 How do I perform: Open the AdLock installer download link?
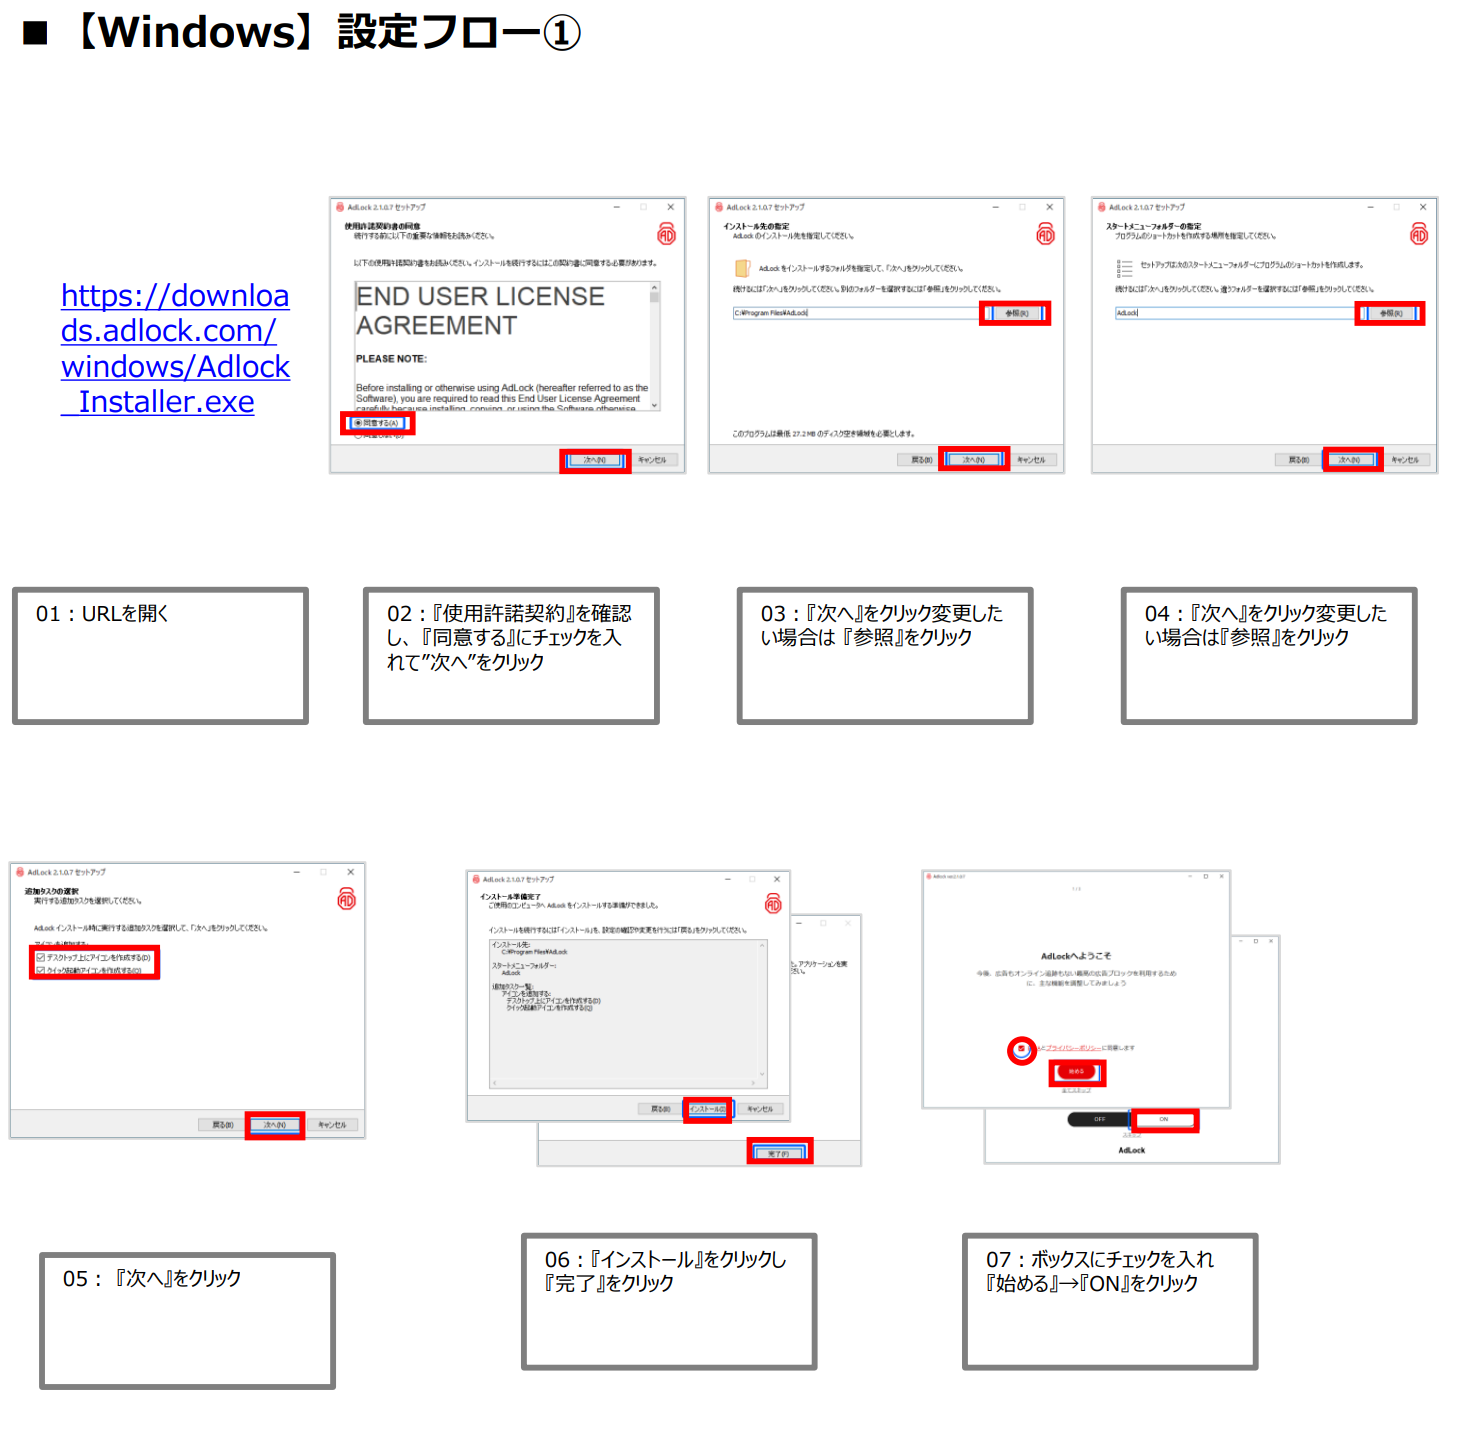coord(175,348)
